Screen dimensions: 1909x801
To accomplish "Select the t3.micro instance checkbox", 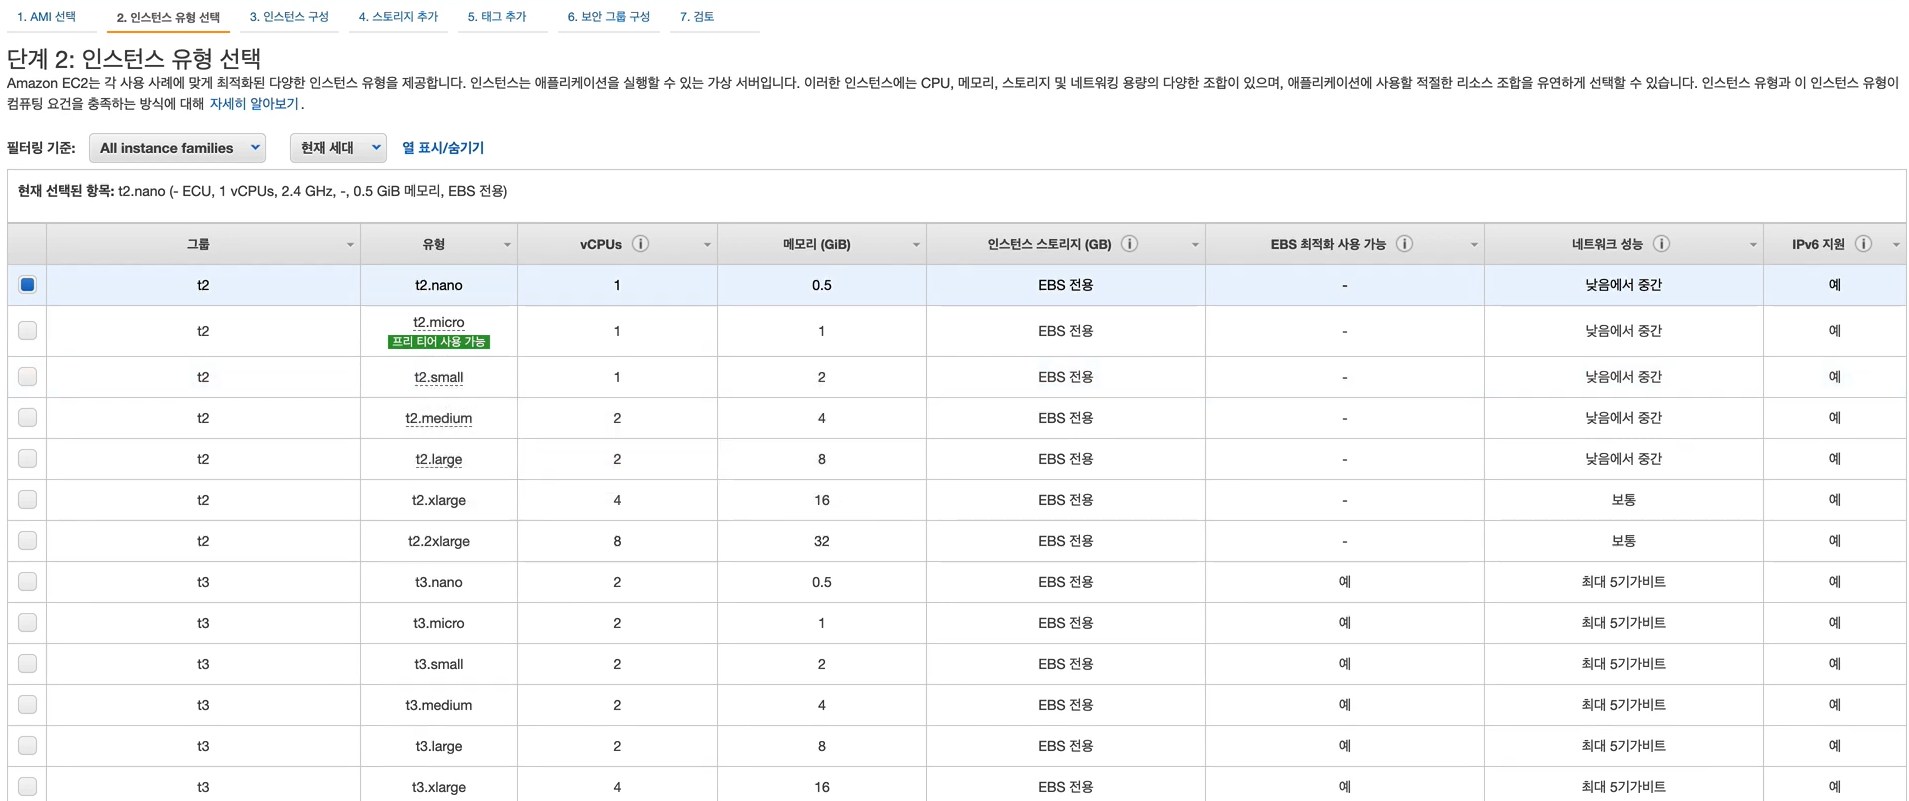I will click(28, 623).
